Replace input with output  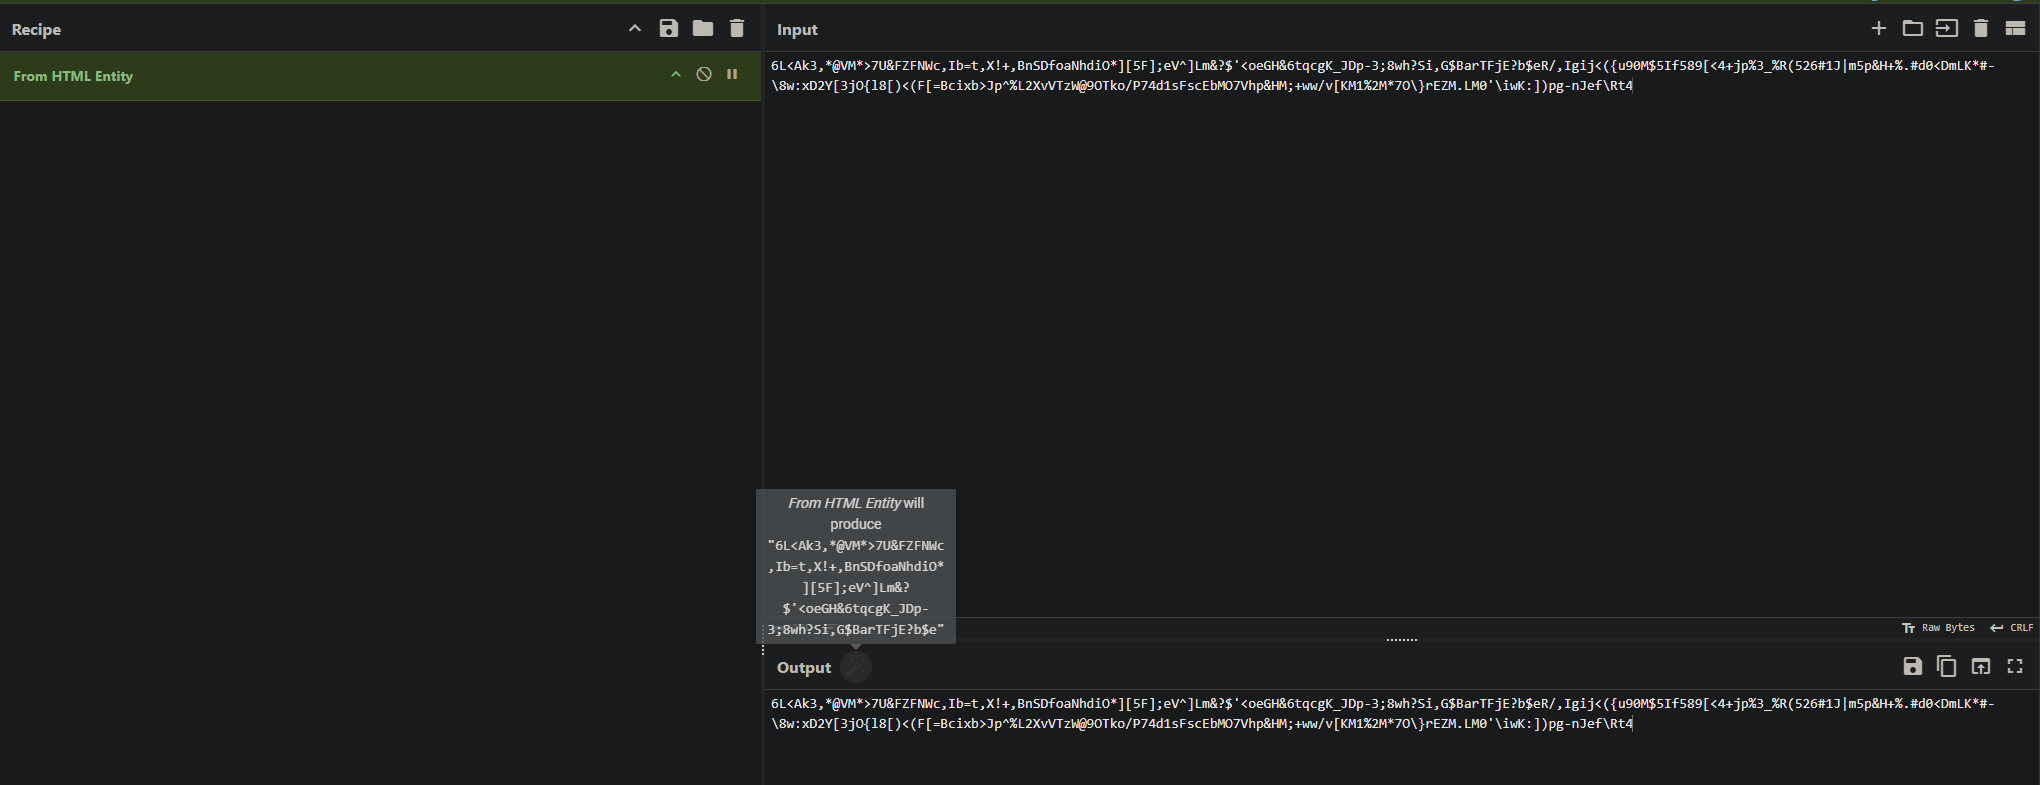tap(1981, 667)
